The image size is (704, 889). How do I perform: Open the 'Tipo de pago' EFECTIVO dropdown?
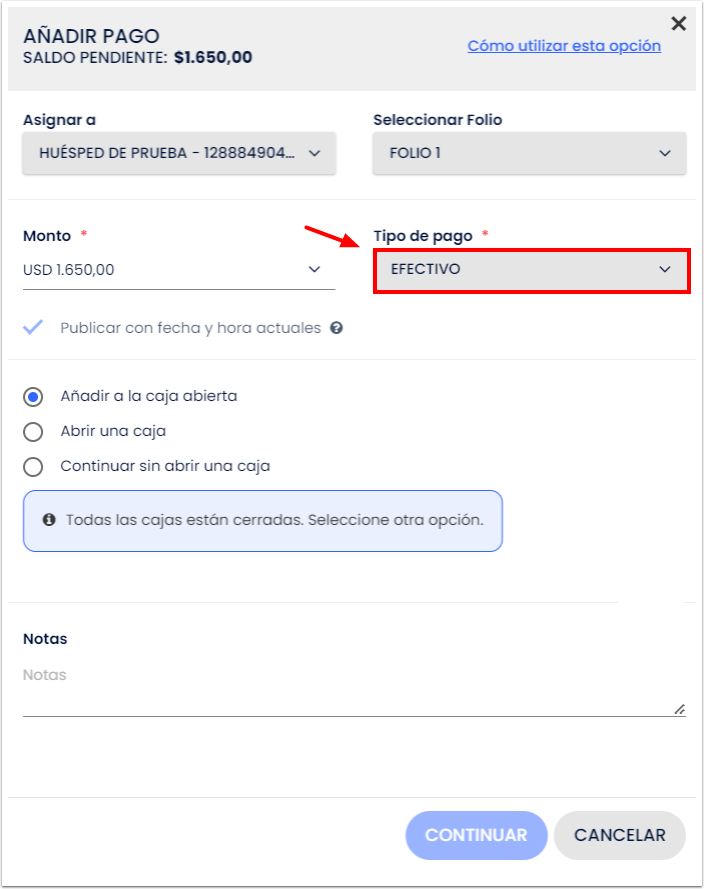[x=531, y=270]
